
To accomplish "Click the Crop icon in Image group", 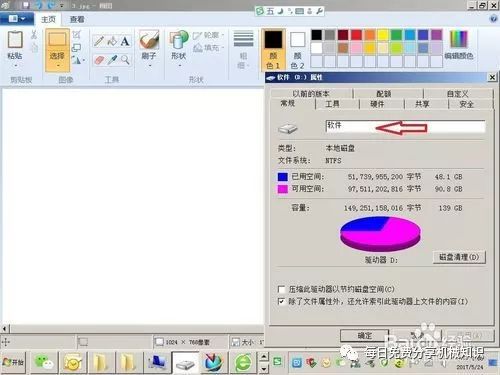I will [77, 34].
